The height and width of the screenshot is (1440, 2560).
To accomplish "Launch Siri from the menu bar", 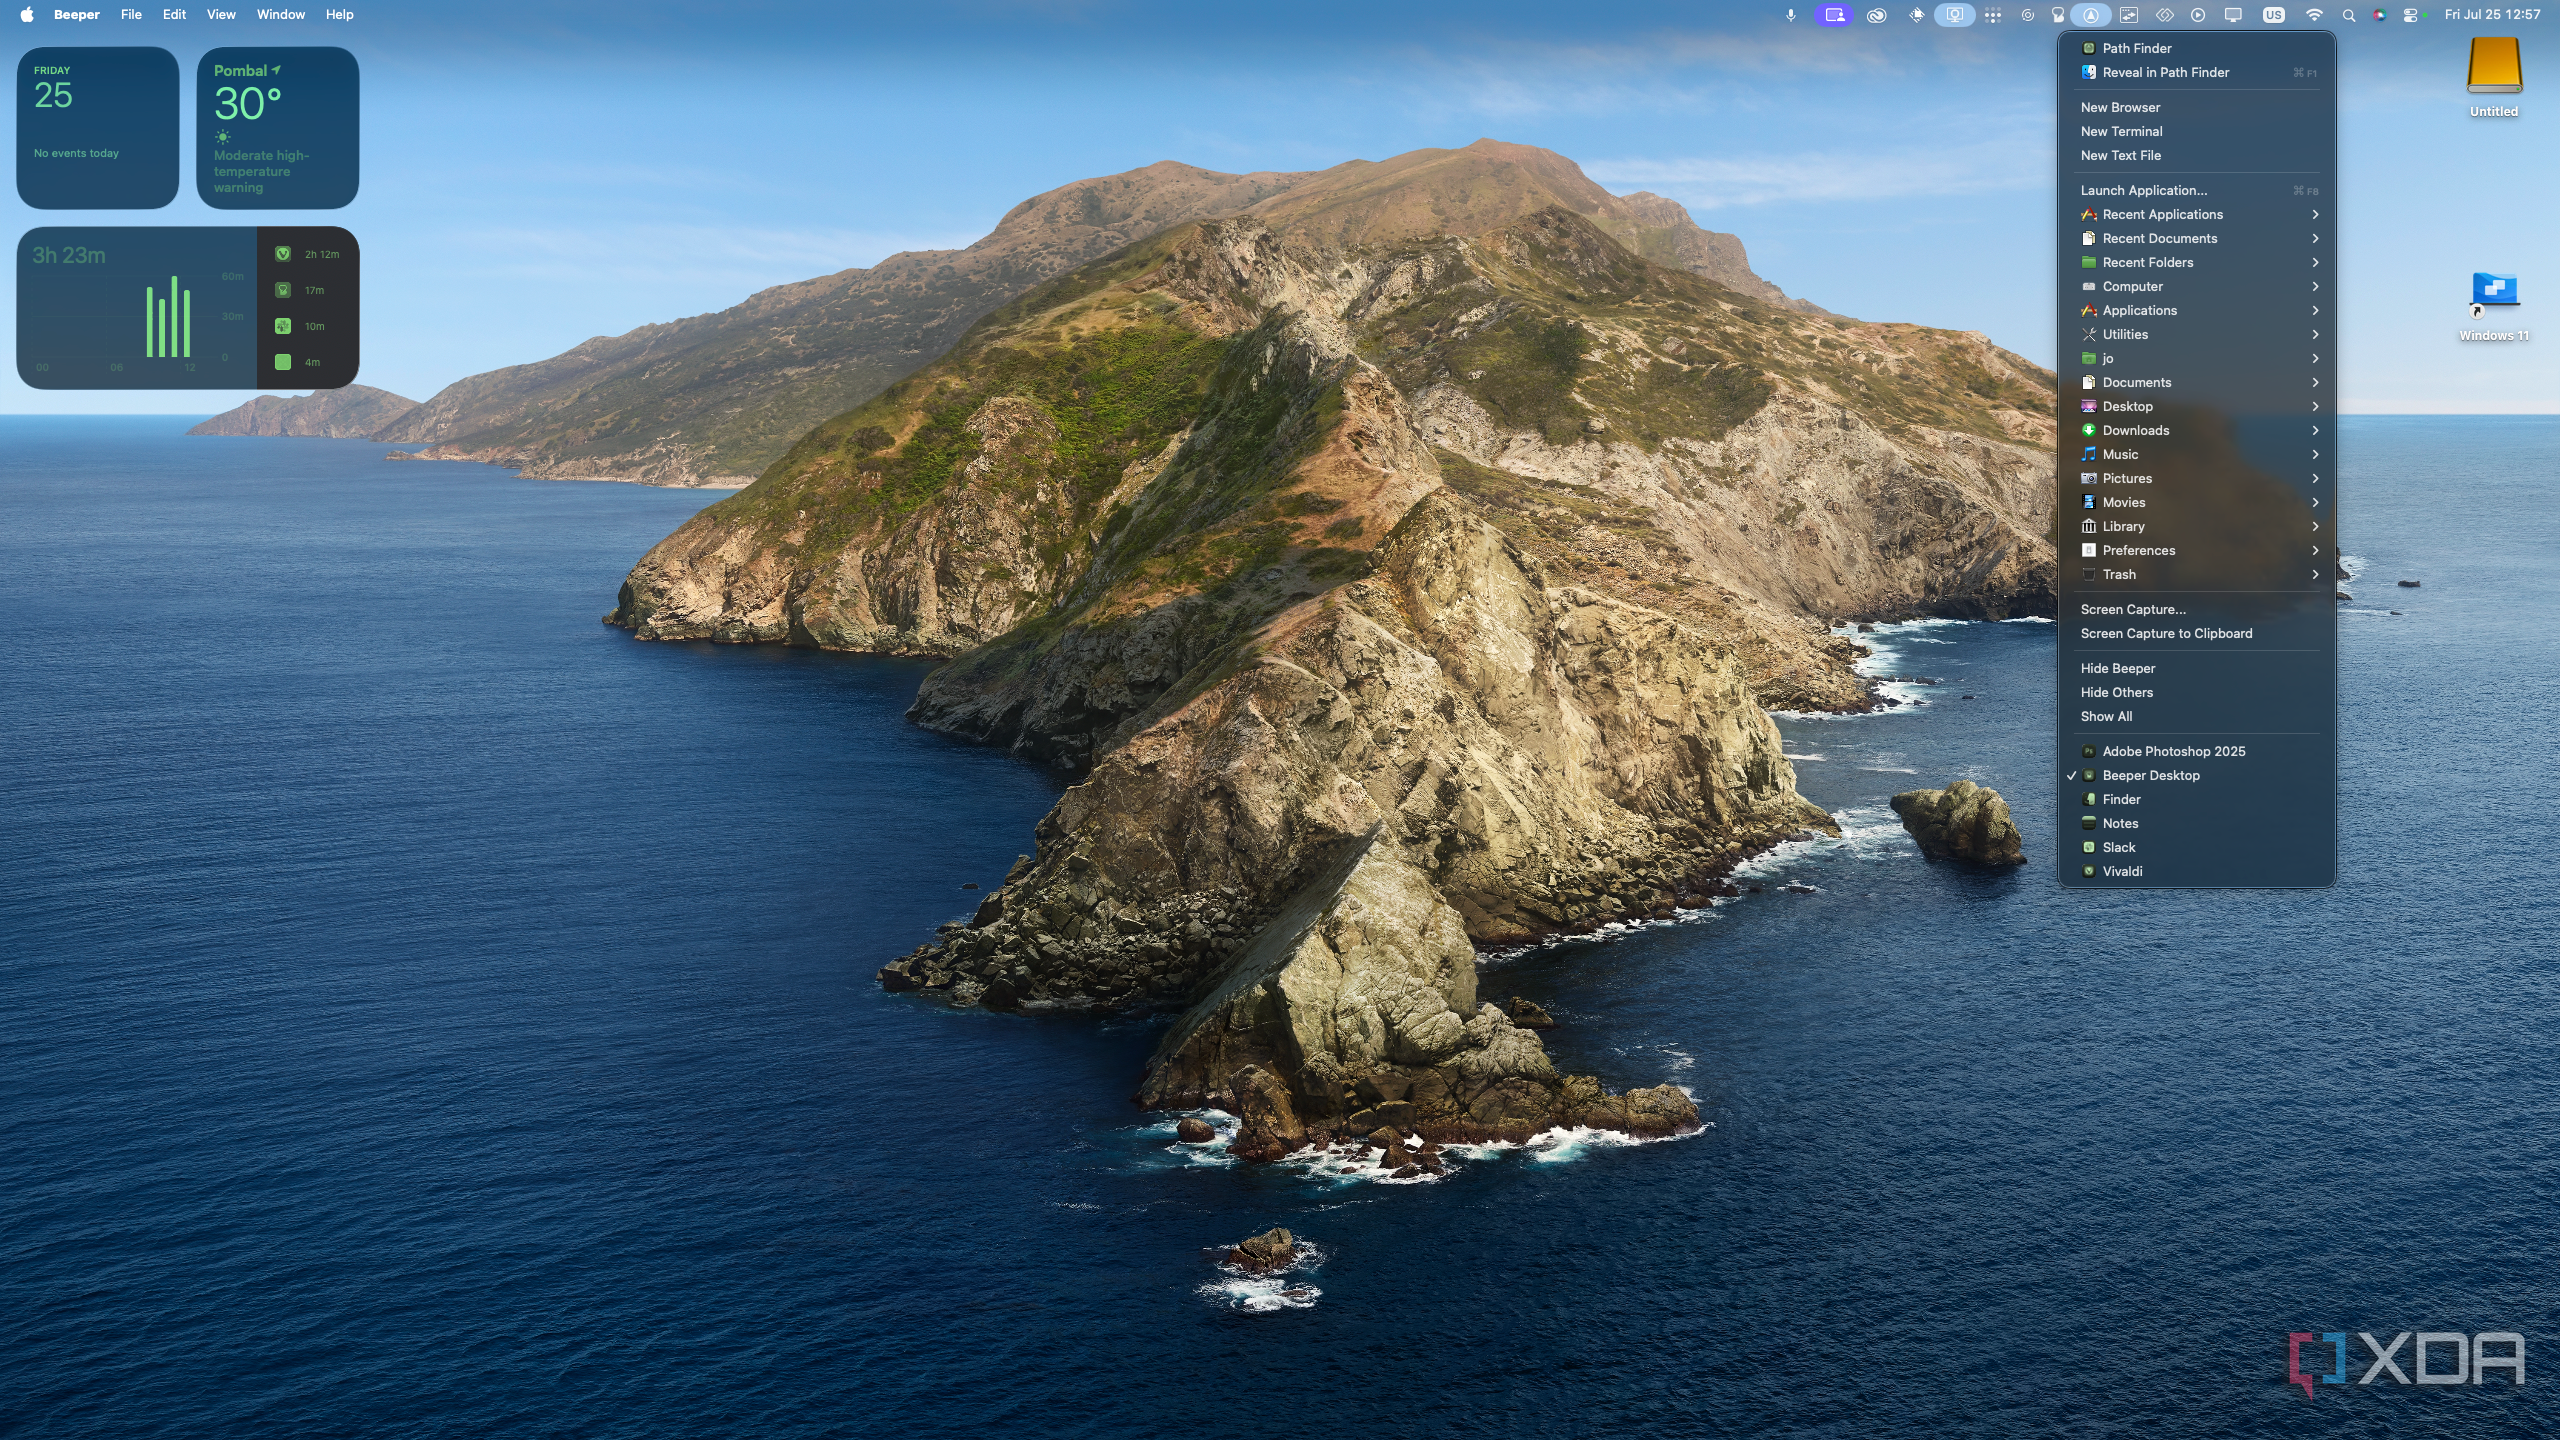I will click(x=2380, y=15).
